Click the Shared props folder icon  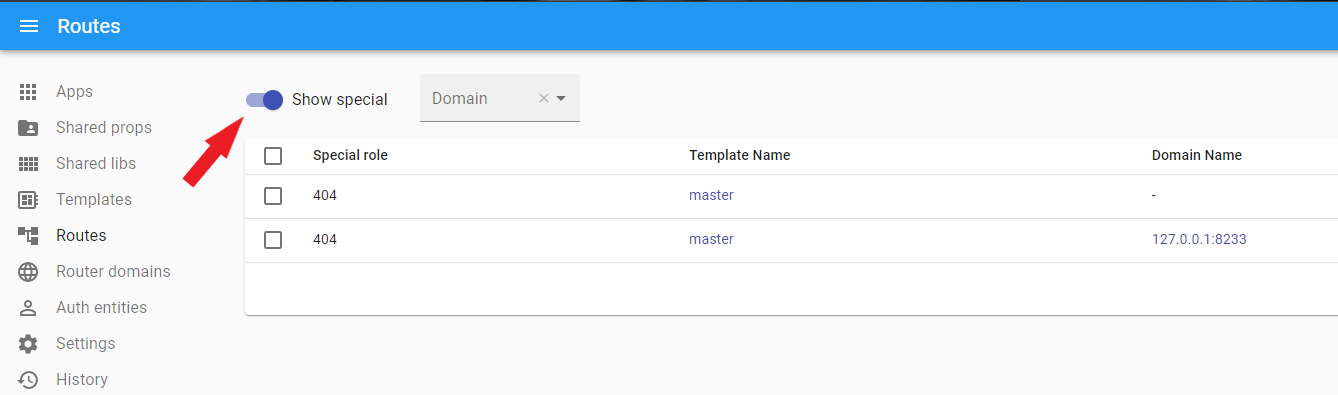coord(28,128)
